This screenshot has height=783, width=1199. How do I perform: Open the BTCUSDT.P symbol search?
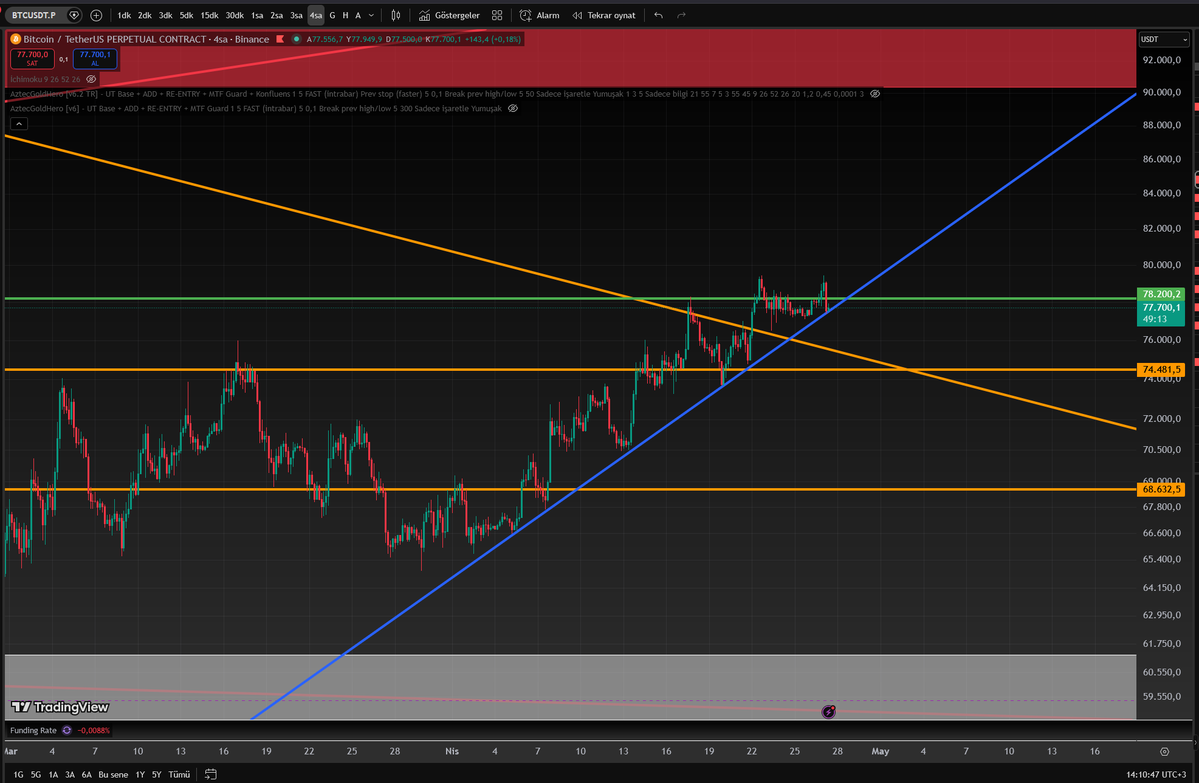[x=34, y=15]
